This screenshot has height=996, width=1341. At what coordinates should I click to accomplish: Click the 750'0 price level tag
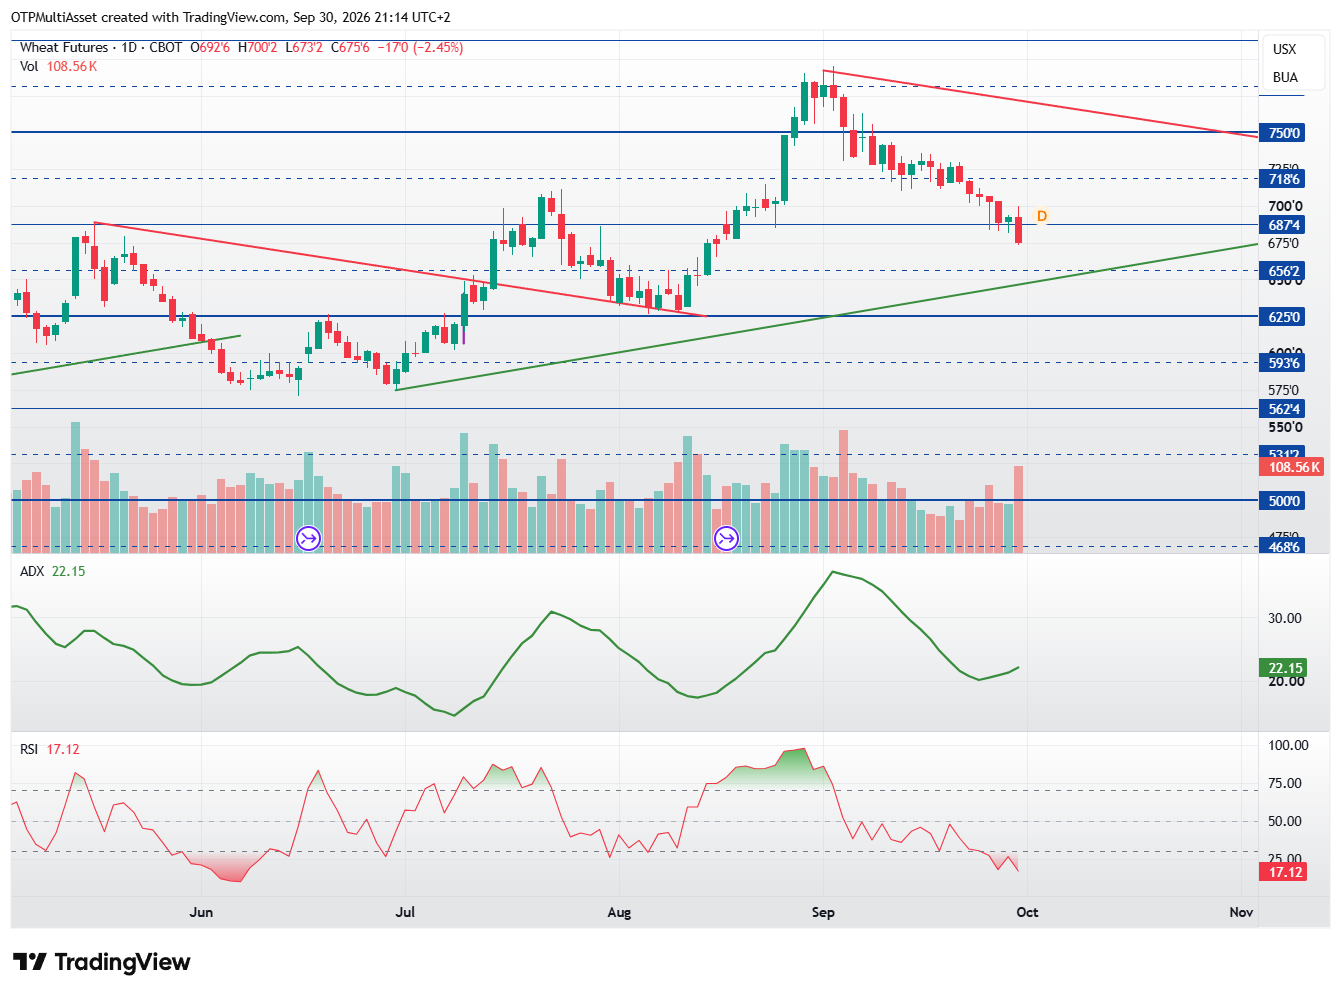click(1284, 133)
